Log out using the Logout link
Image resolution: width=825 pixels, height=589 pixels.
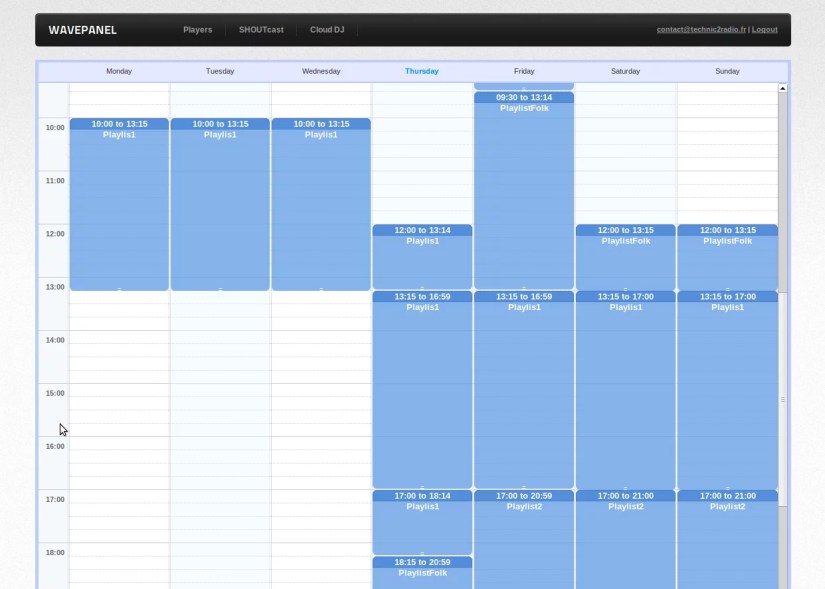[x=765, y=29]
